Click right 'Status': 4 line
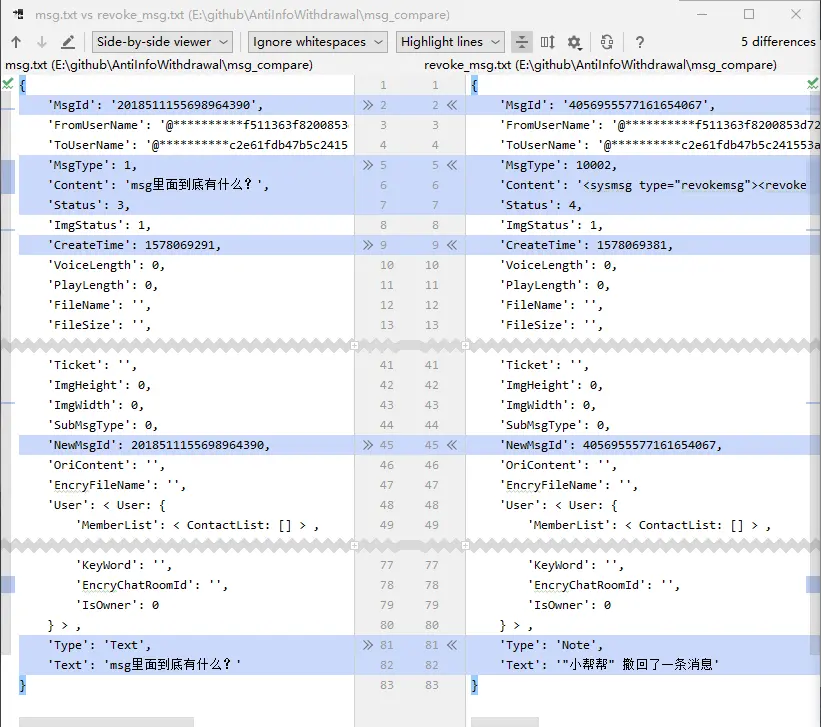 pos(643,205)
